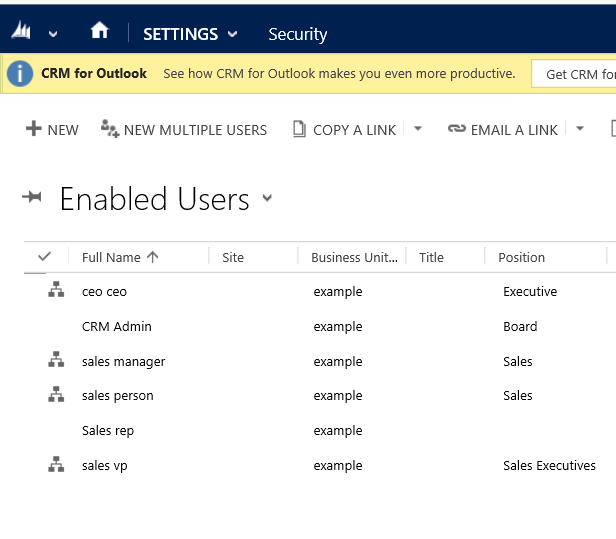Click the Get CRM for Outlook button
The image size is (616, 539).
pyautogui.click(x=574, y=73)
